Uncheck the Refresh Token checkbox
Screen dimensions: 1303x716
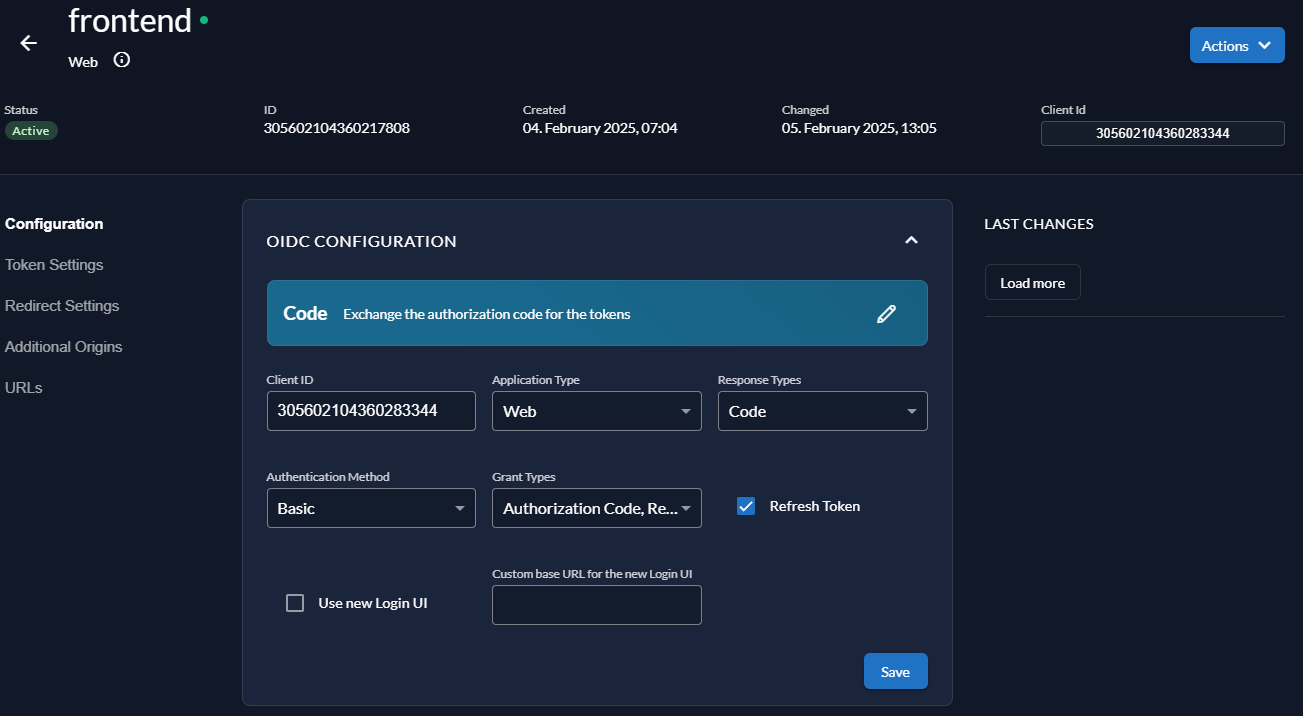point(746,506)
